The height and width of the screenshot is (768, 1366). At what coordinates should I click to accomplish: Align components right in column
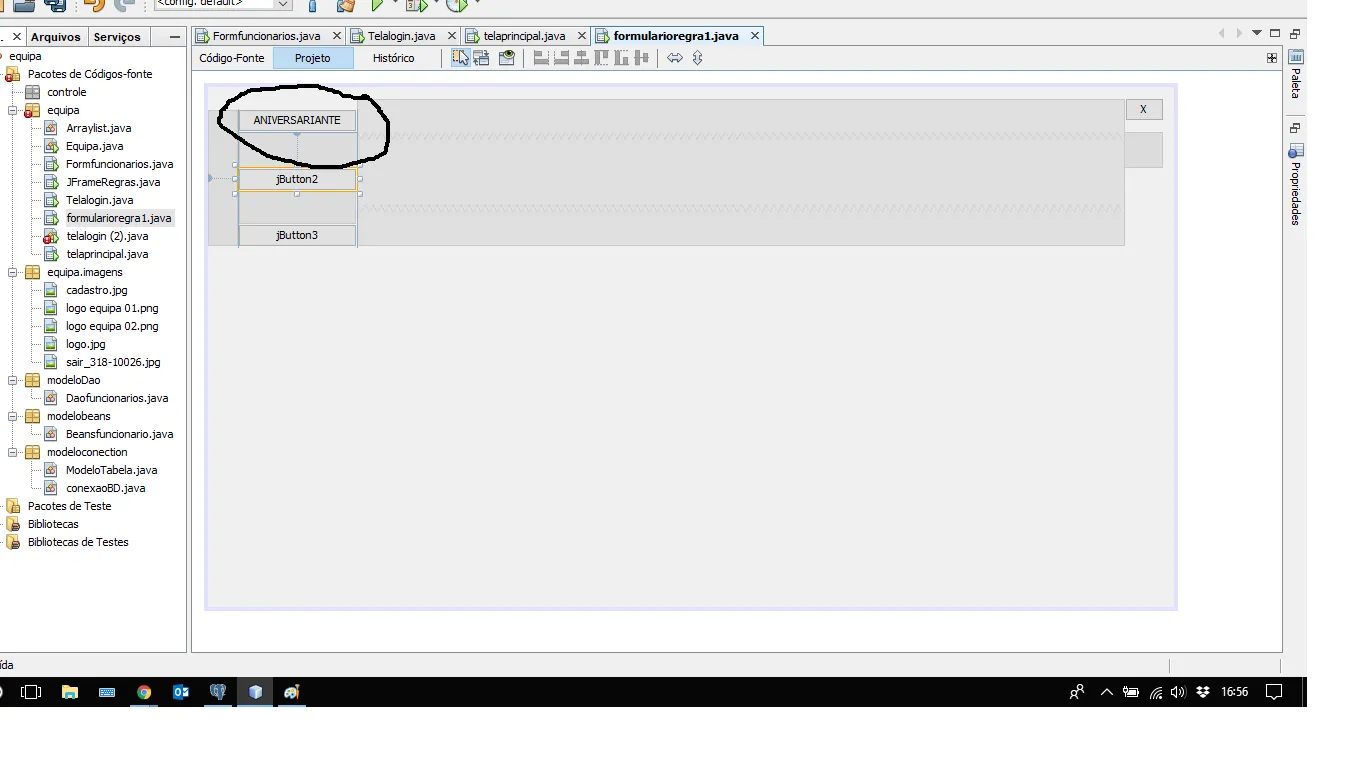[561, 58]
